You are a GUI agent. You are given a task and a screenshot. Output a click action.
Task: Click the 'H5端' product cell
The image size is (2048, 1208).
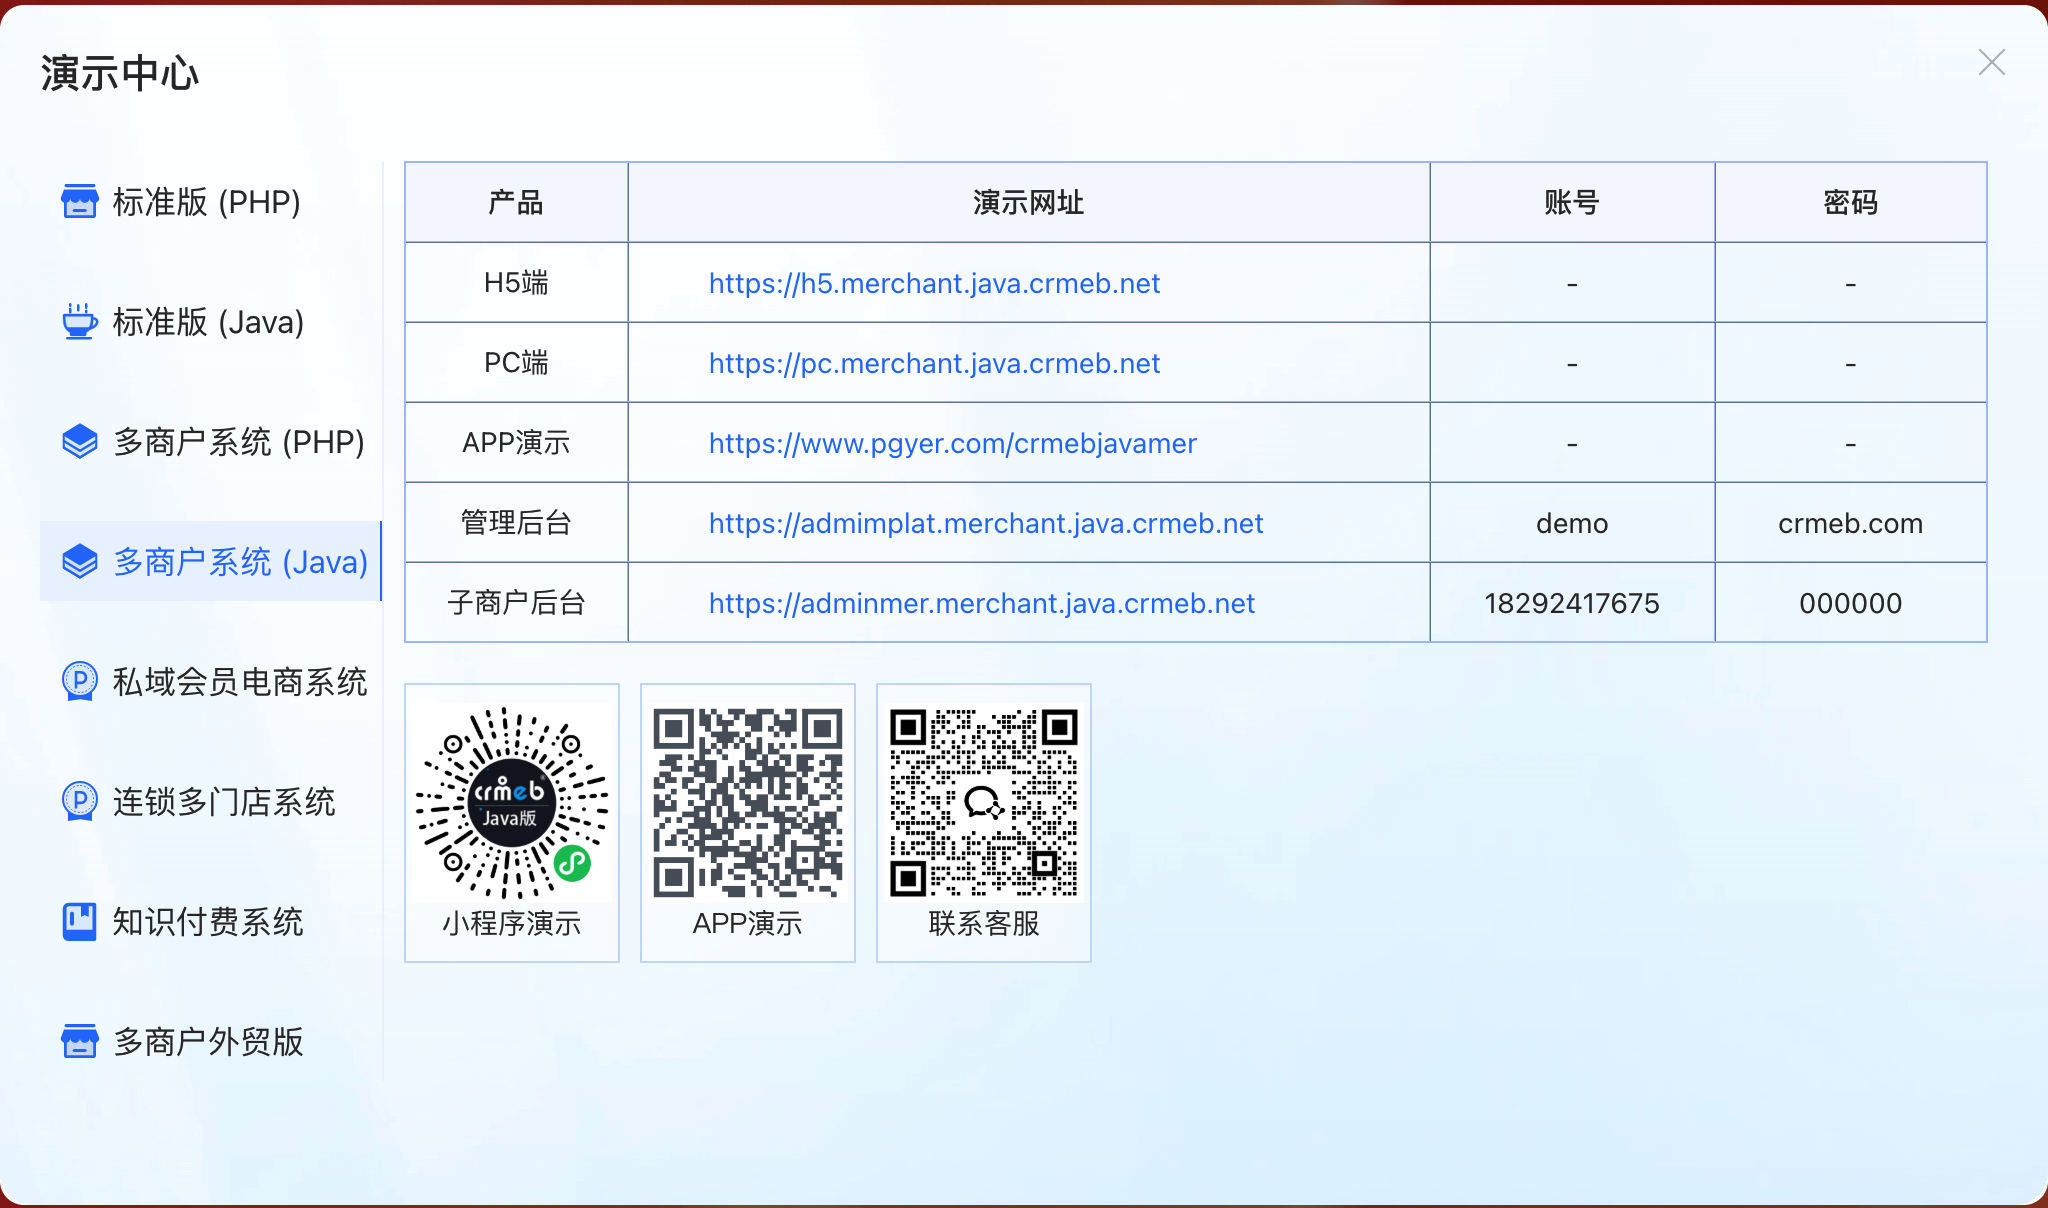[x=516, y=282]
